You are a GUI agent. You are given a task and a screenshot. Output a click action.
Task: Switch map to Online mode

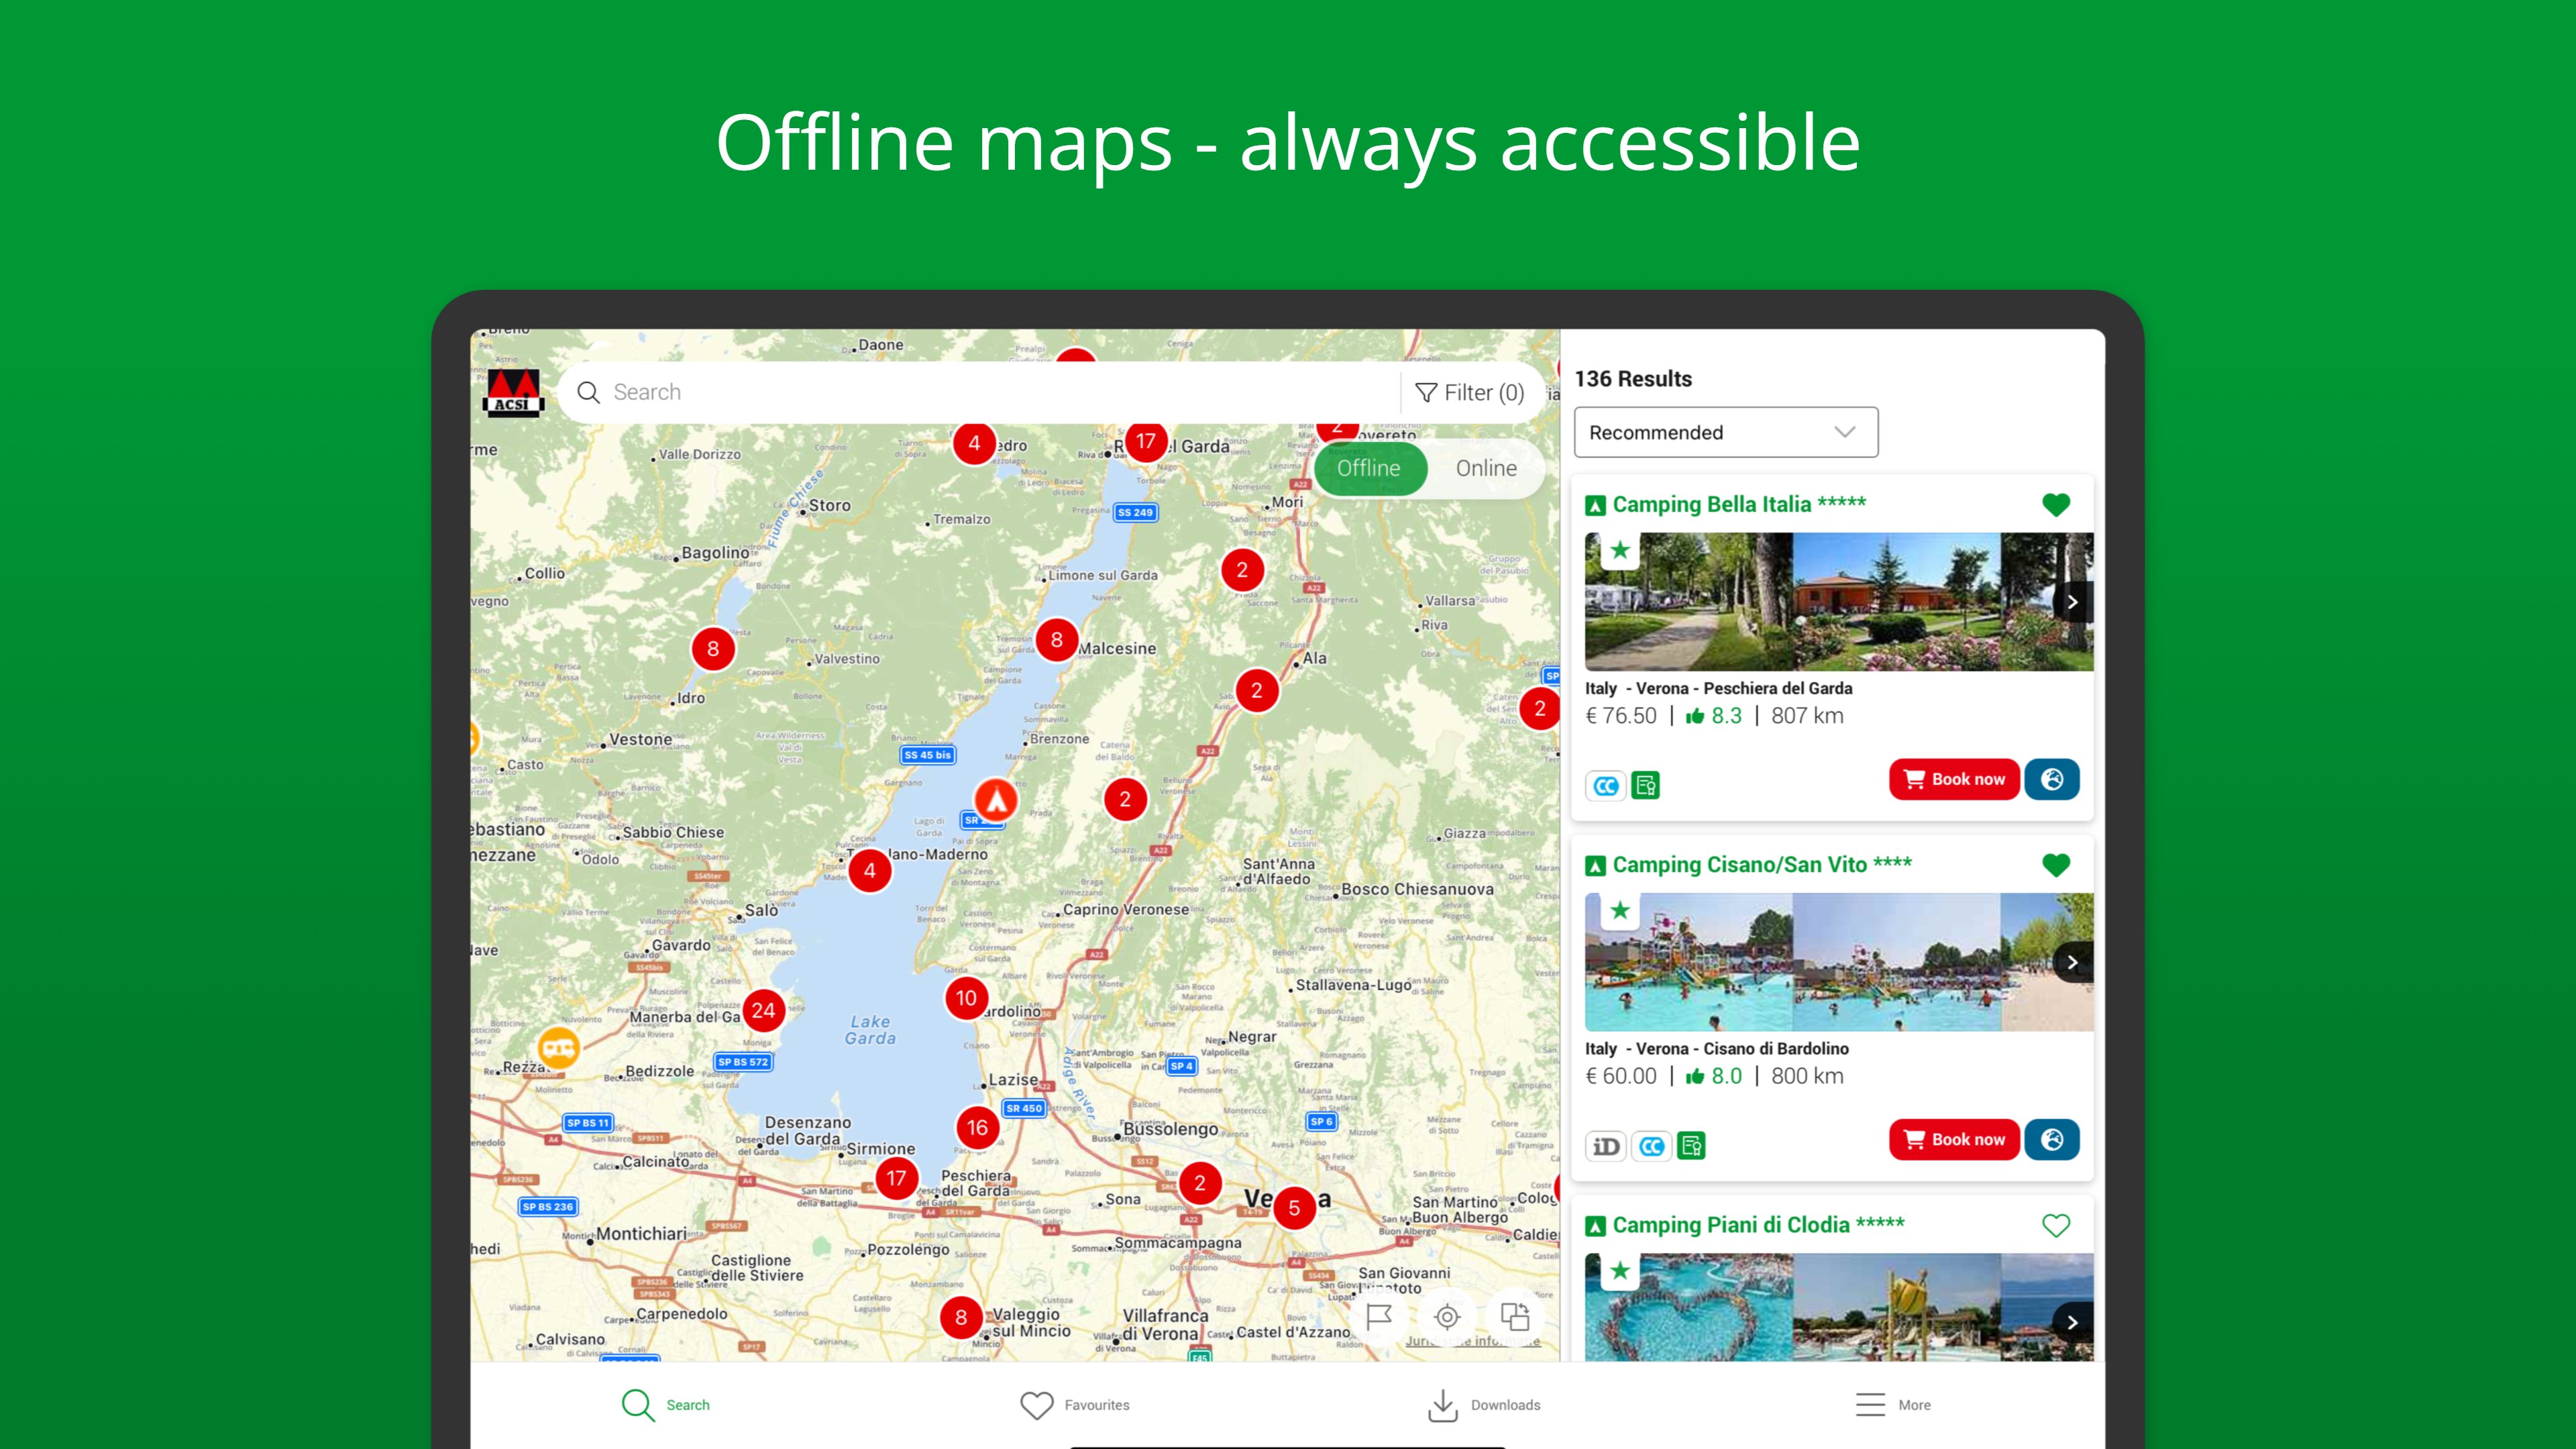coord(1485,468)
